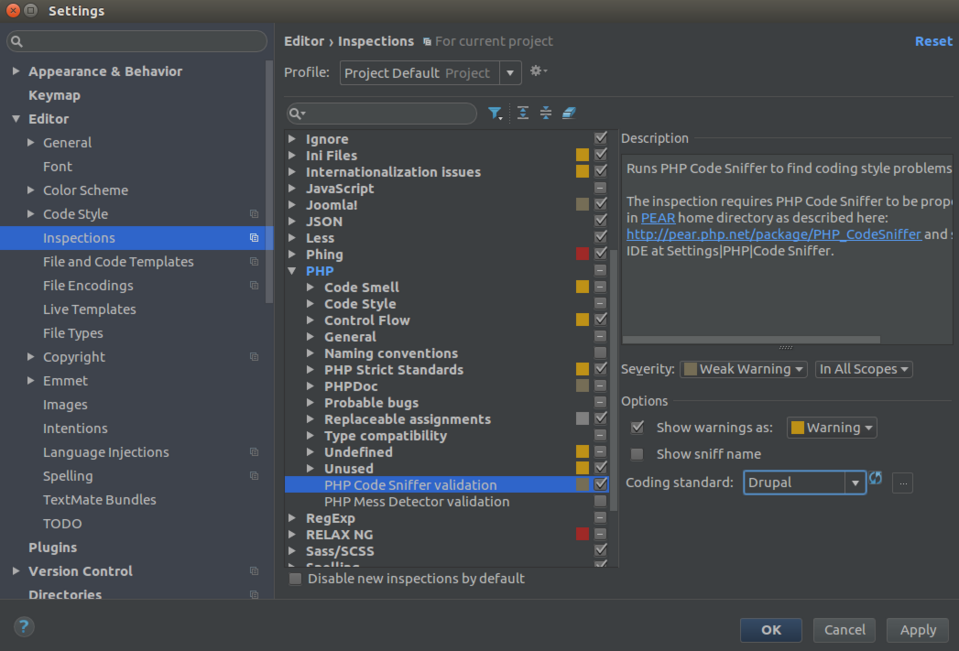Open the magnifier in inspections search field
Image resolution: width=959 pixels, height=651 pixels.
(294, 113)
